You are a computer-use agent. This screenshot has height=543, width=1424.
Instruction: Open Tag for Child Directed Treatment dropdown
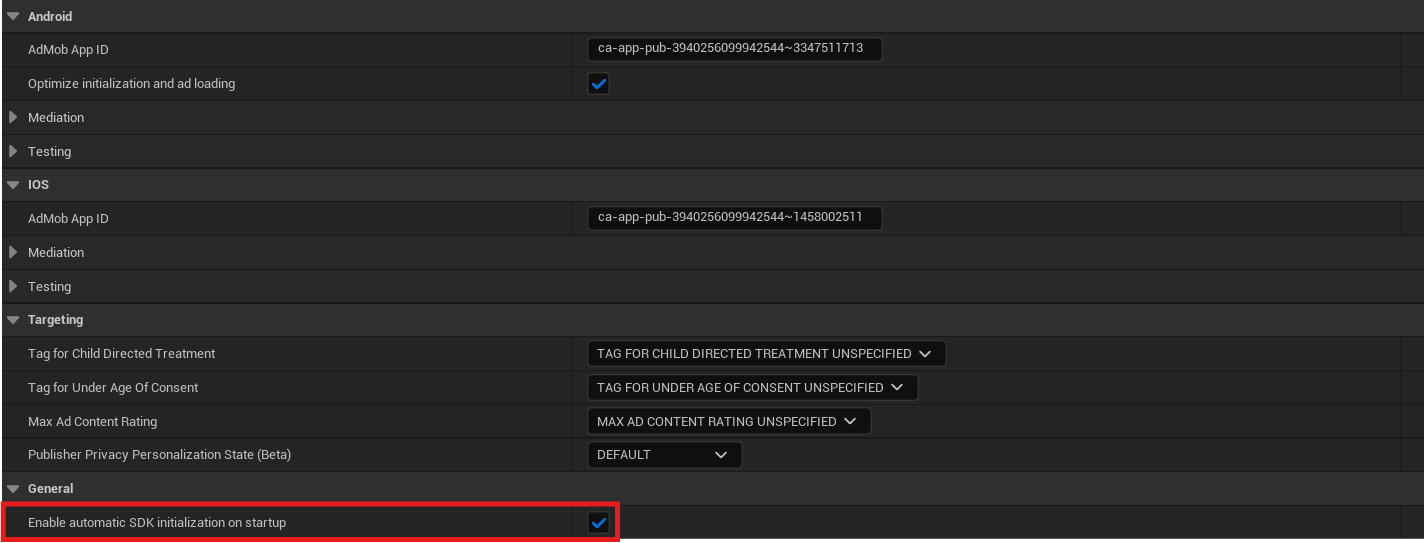click(x=766, y=354)
